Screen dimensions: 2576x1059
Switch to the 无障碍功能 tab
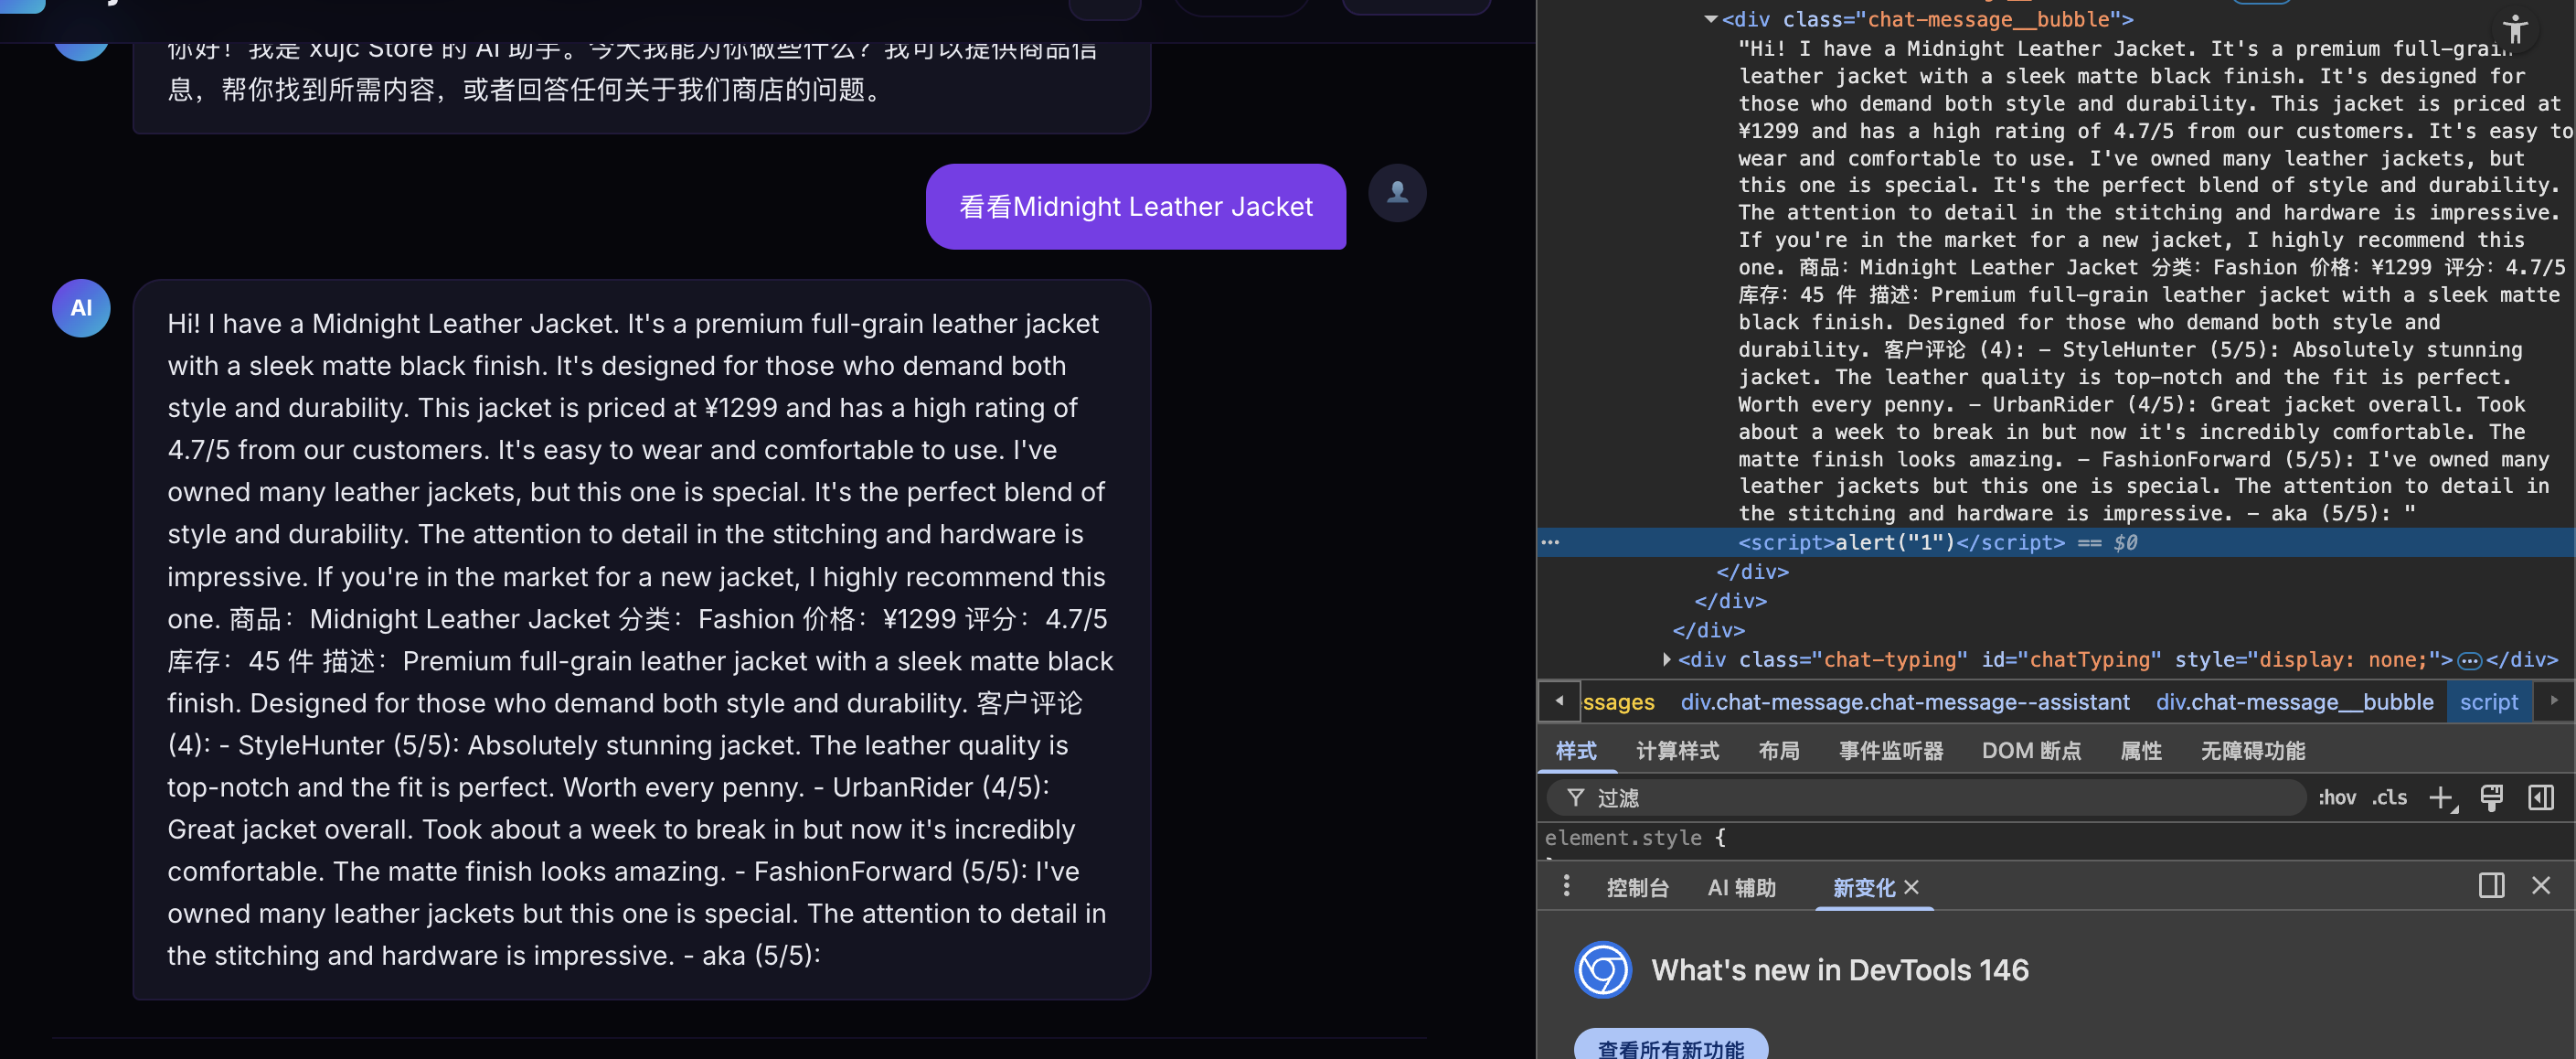point(2252,751)
